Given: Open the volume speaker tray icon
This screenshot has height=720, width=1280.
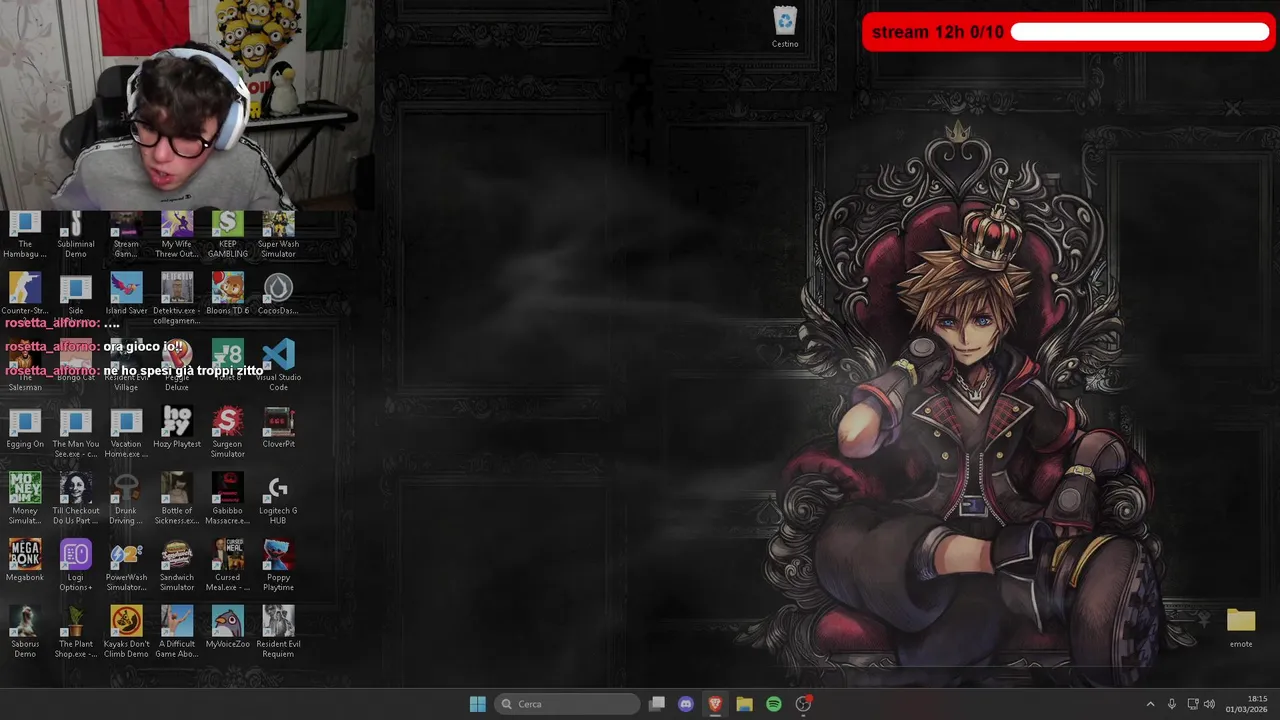Looking at the screenshot, I should [1209, 704].
